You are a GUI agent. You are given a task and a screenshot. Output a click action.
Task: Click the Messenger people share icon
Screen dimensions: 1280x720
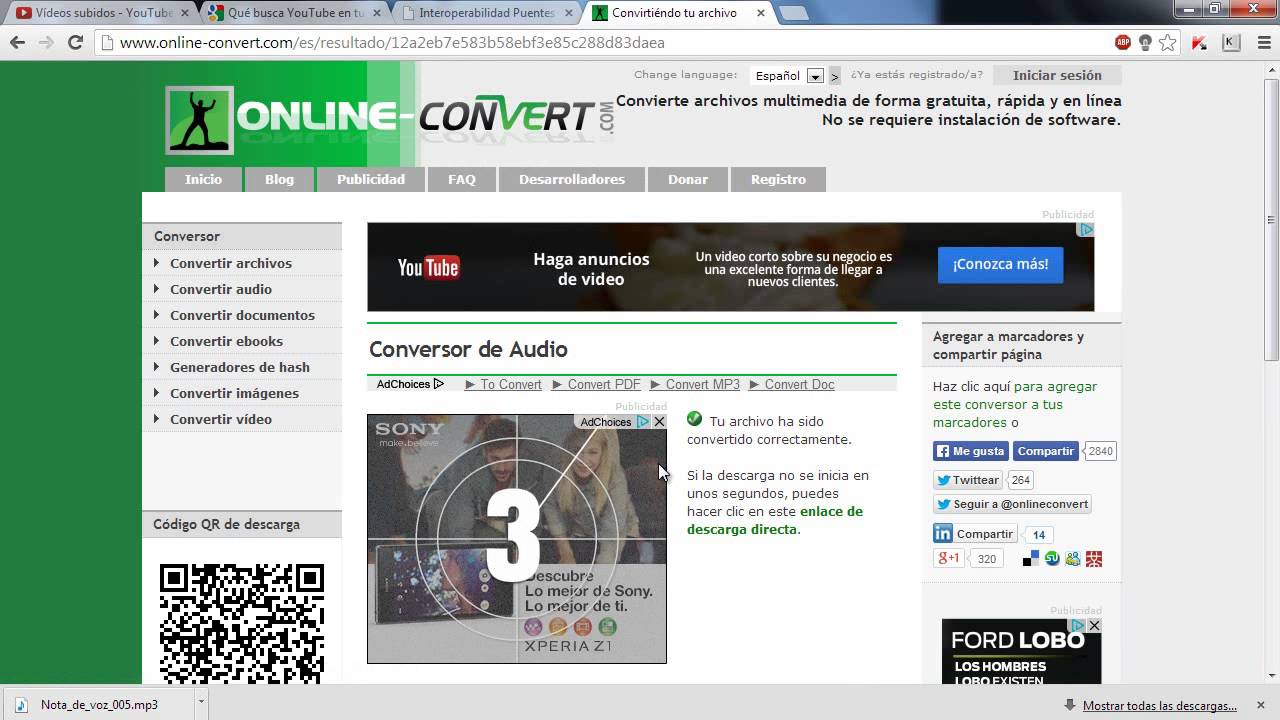click(1073, 558)
